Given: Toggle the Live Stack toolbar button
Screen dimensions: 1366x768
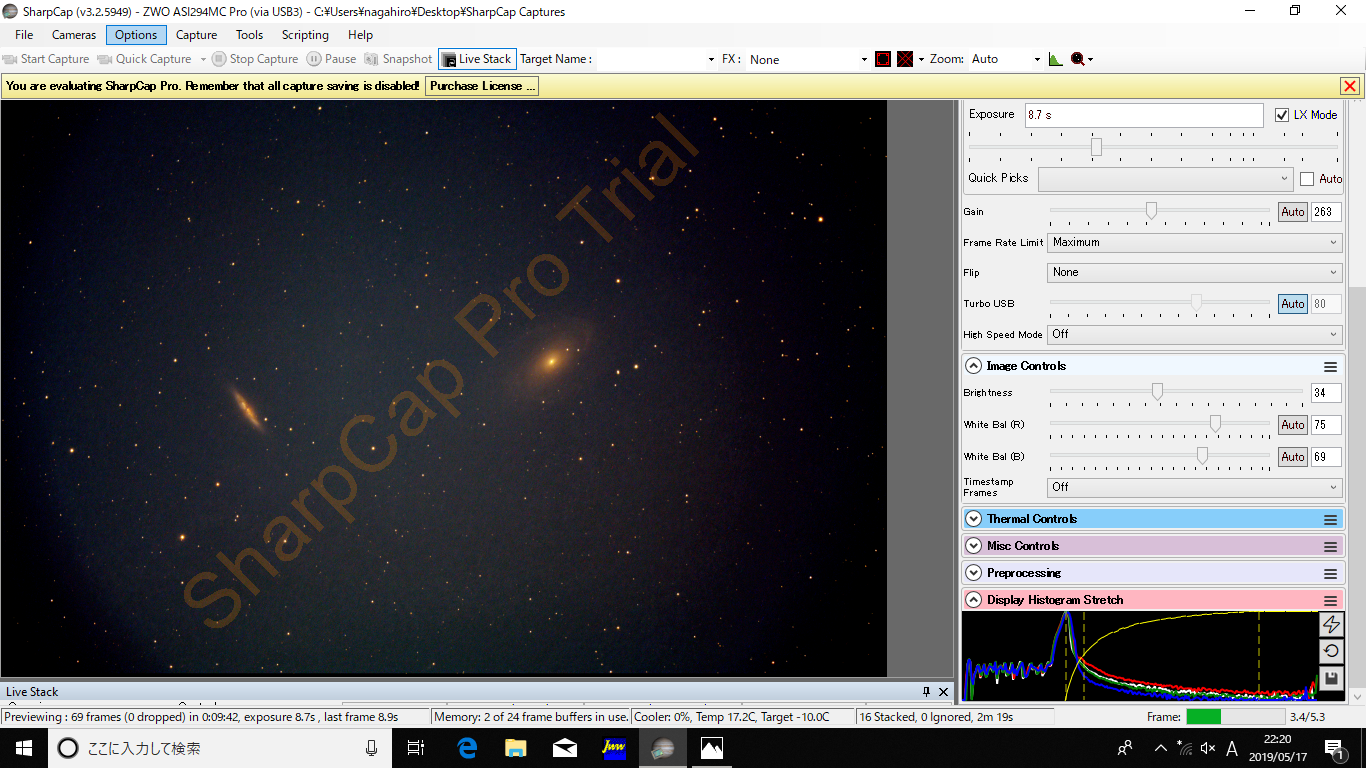Looking at the screenshot, I should [477, 59].
